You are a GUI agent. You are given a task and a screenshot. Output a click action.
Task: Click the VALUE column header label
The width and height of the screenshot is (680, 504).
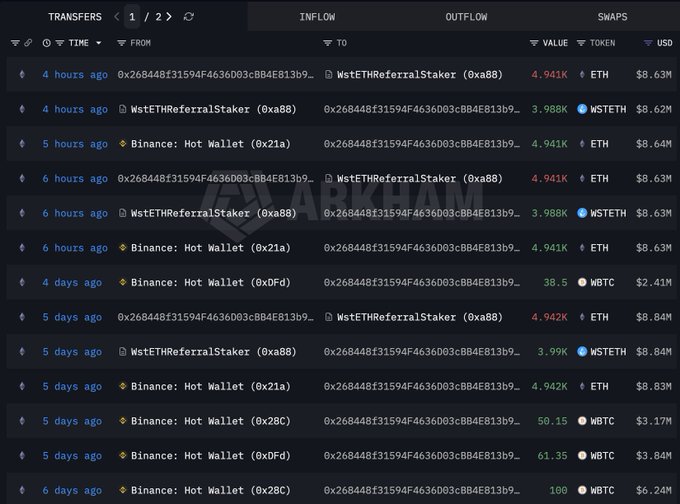point(555,43)
